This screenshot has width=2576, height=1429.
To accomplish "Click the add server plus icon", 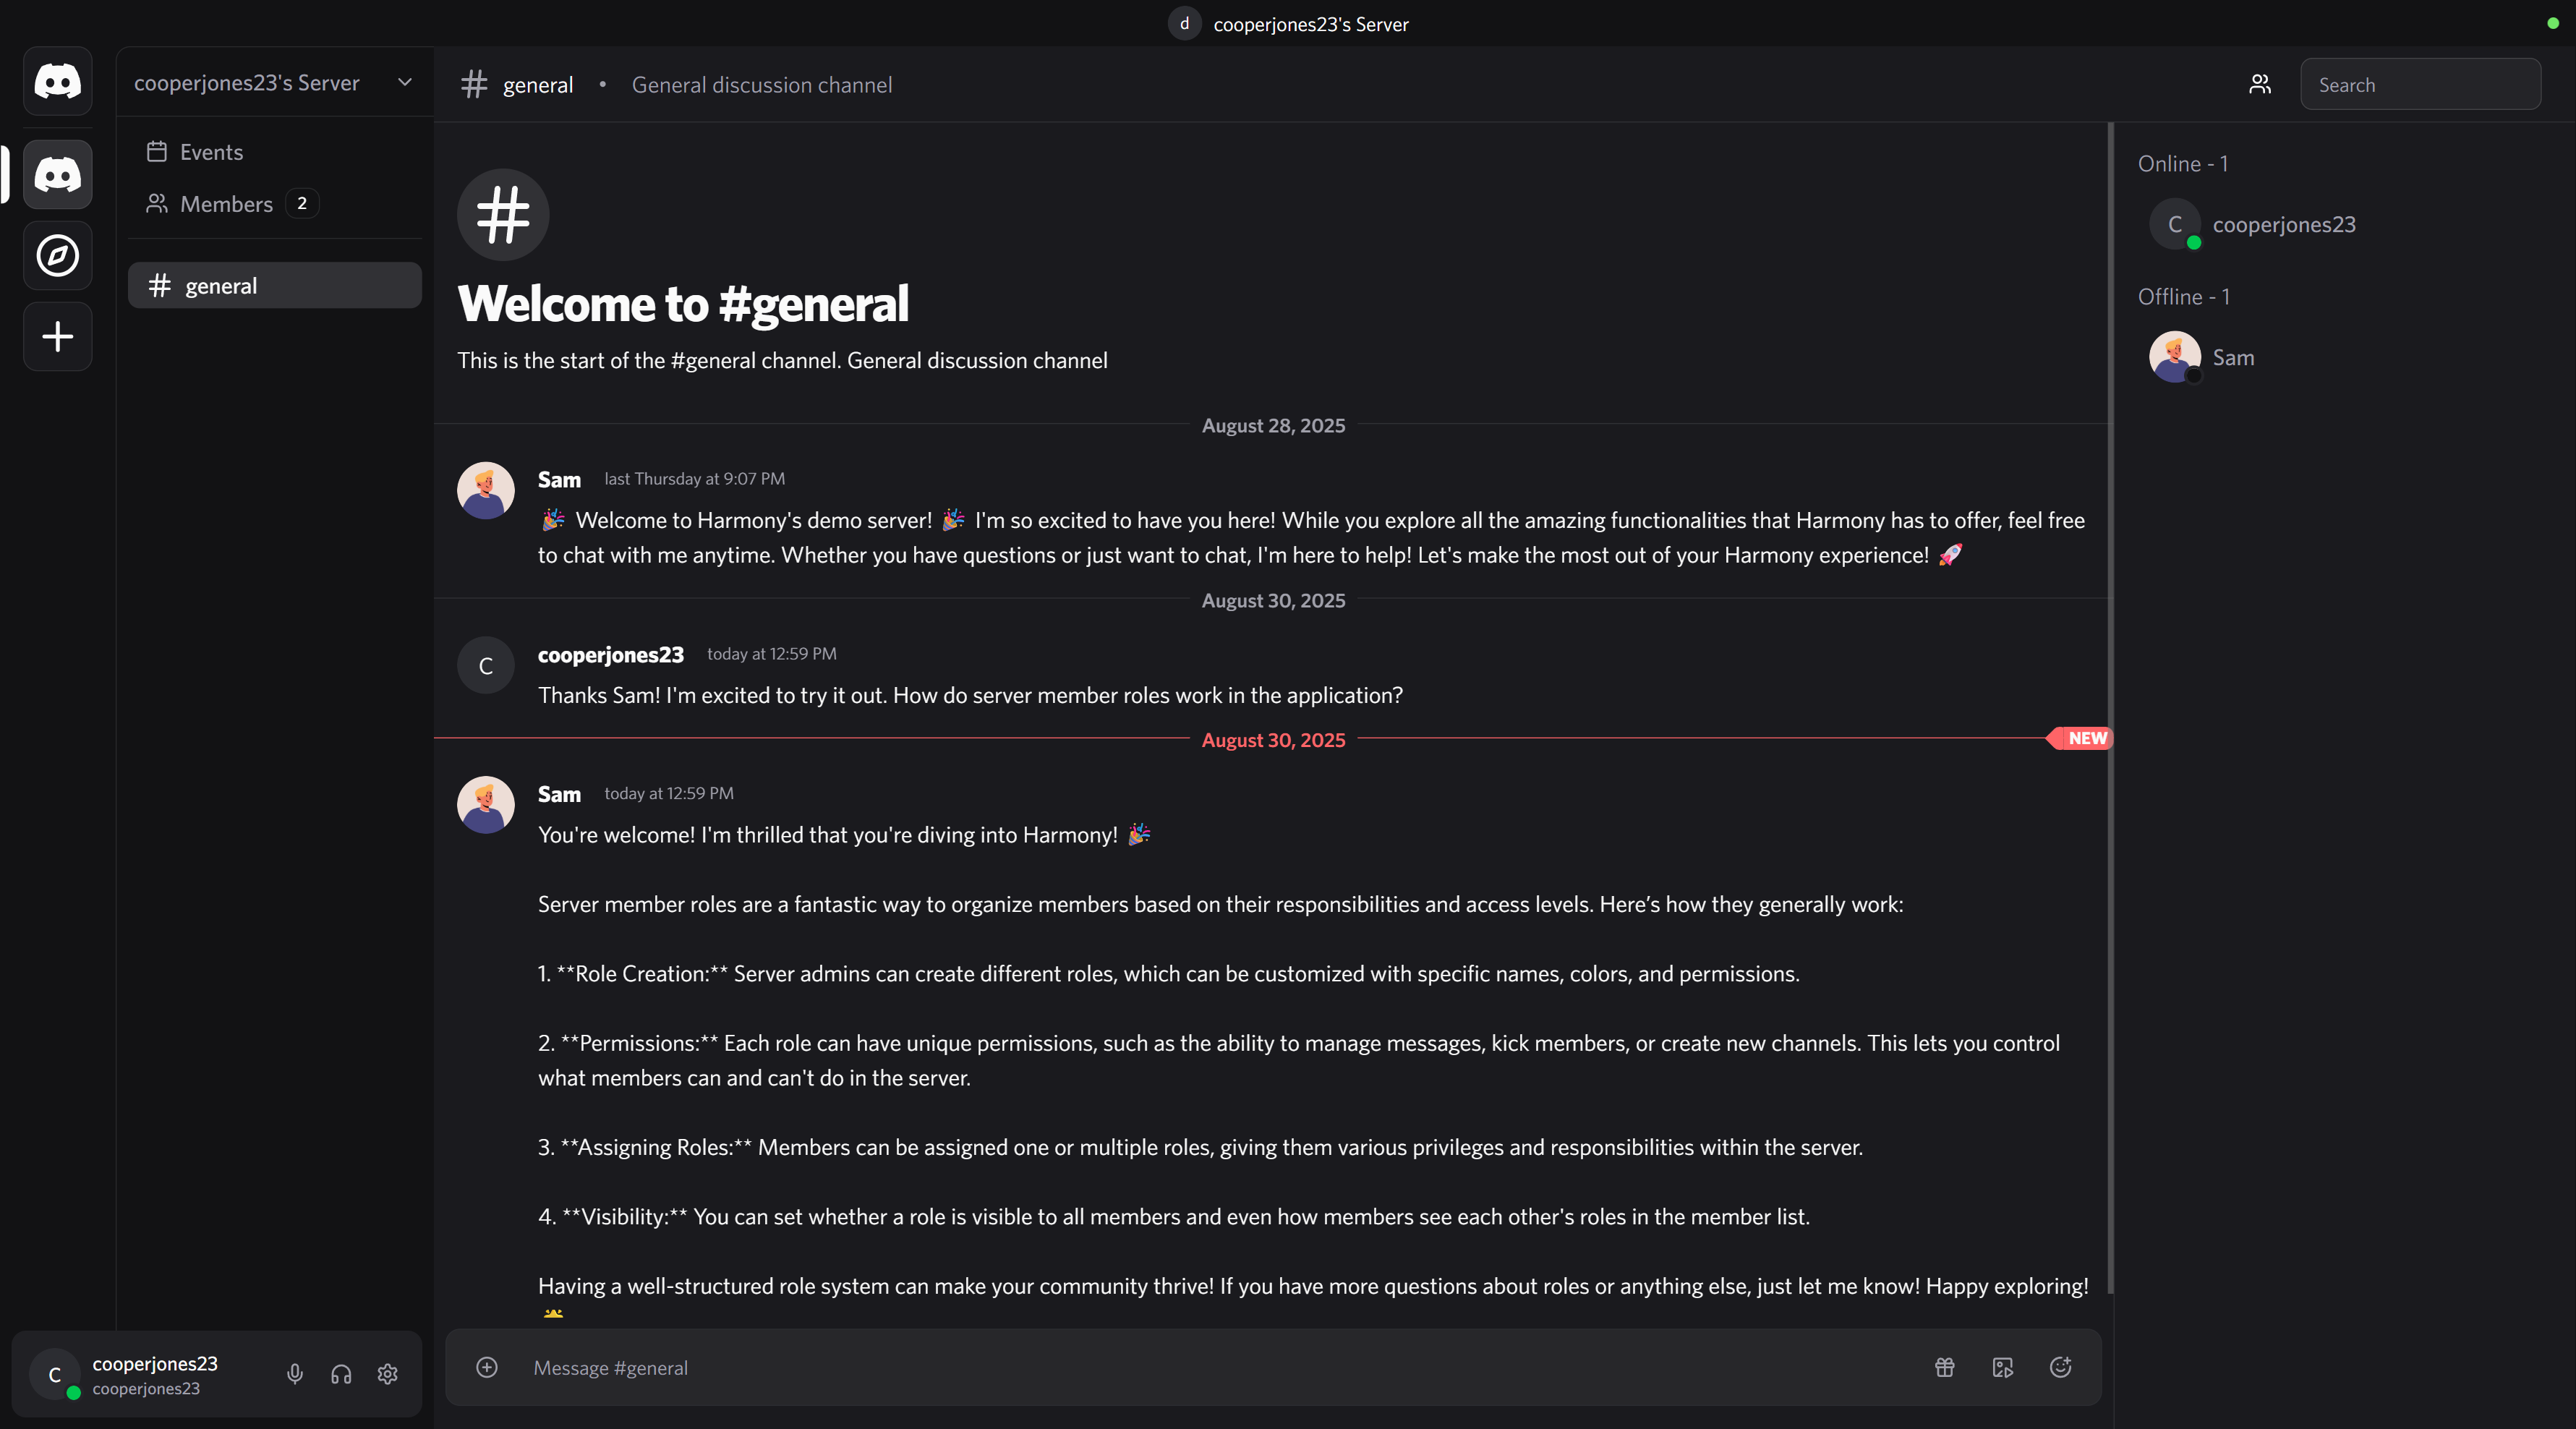I will pyautogui.click(x=57, y=336).
